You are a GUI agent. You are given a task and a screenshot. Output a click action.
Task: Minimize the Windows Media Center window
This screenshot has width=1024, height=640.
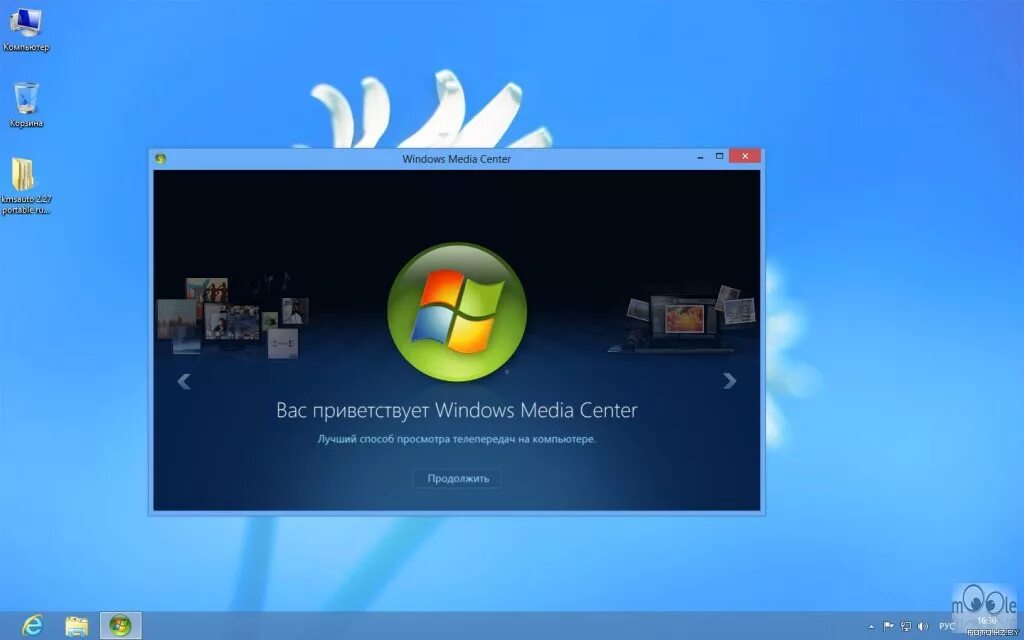[700, 157]
